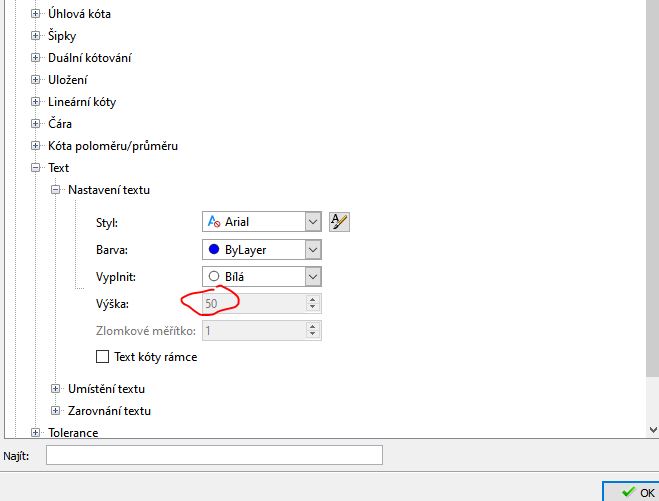Image resolution: width=659 pixels, height=501 pixels.
Task: Expand the Úhlová kóta tree node
Action: [x=37, y=14]
